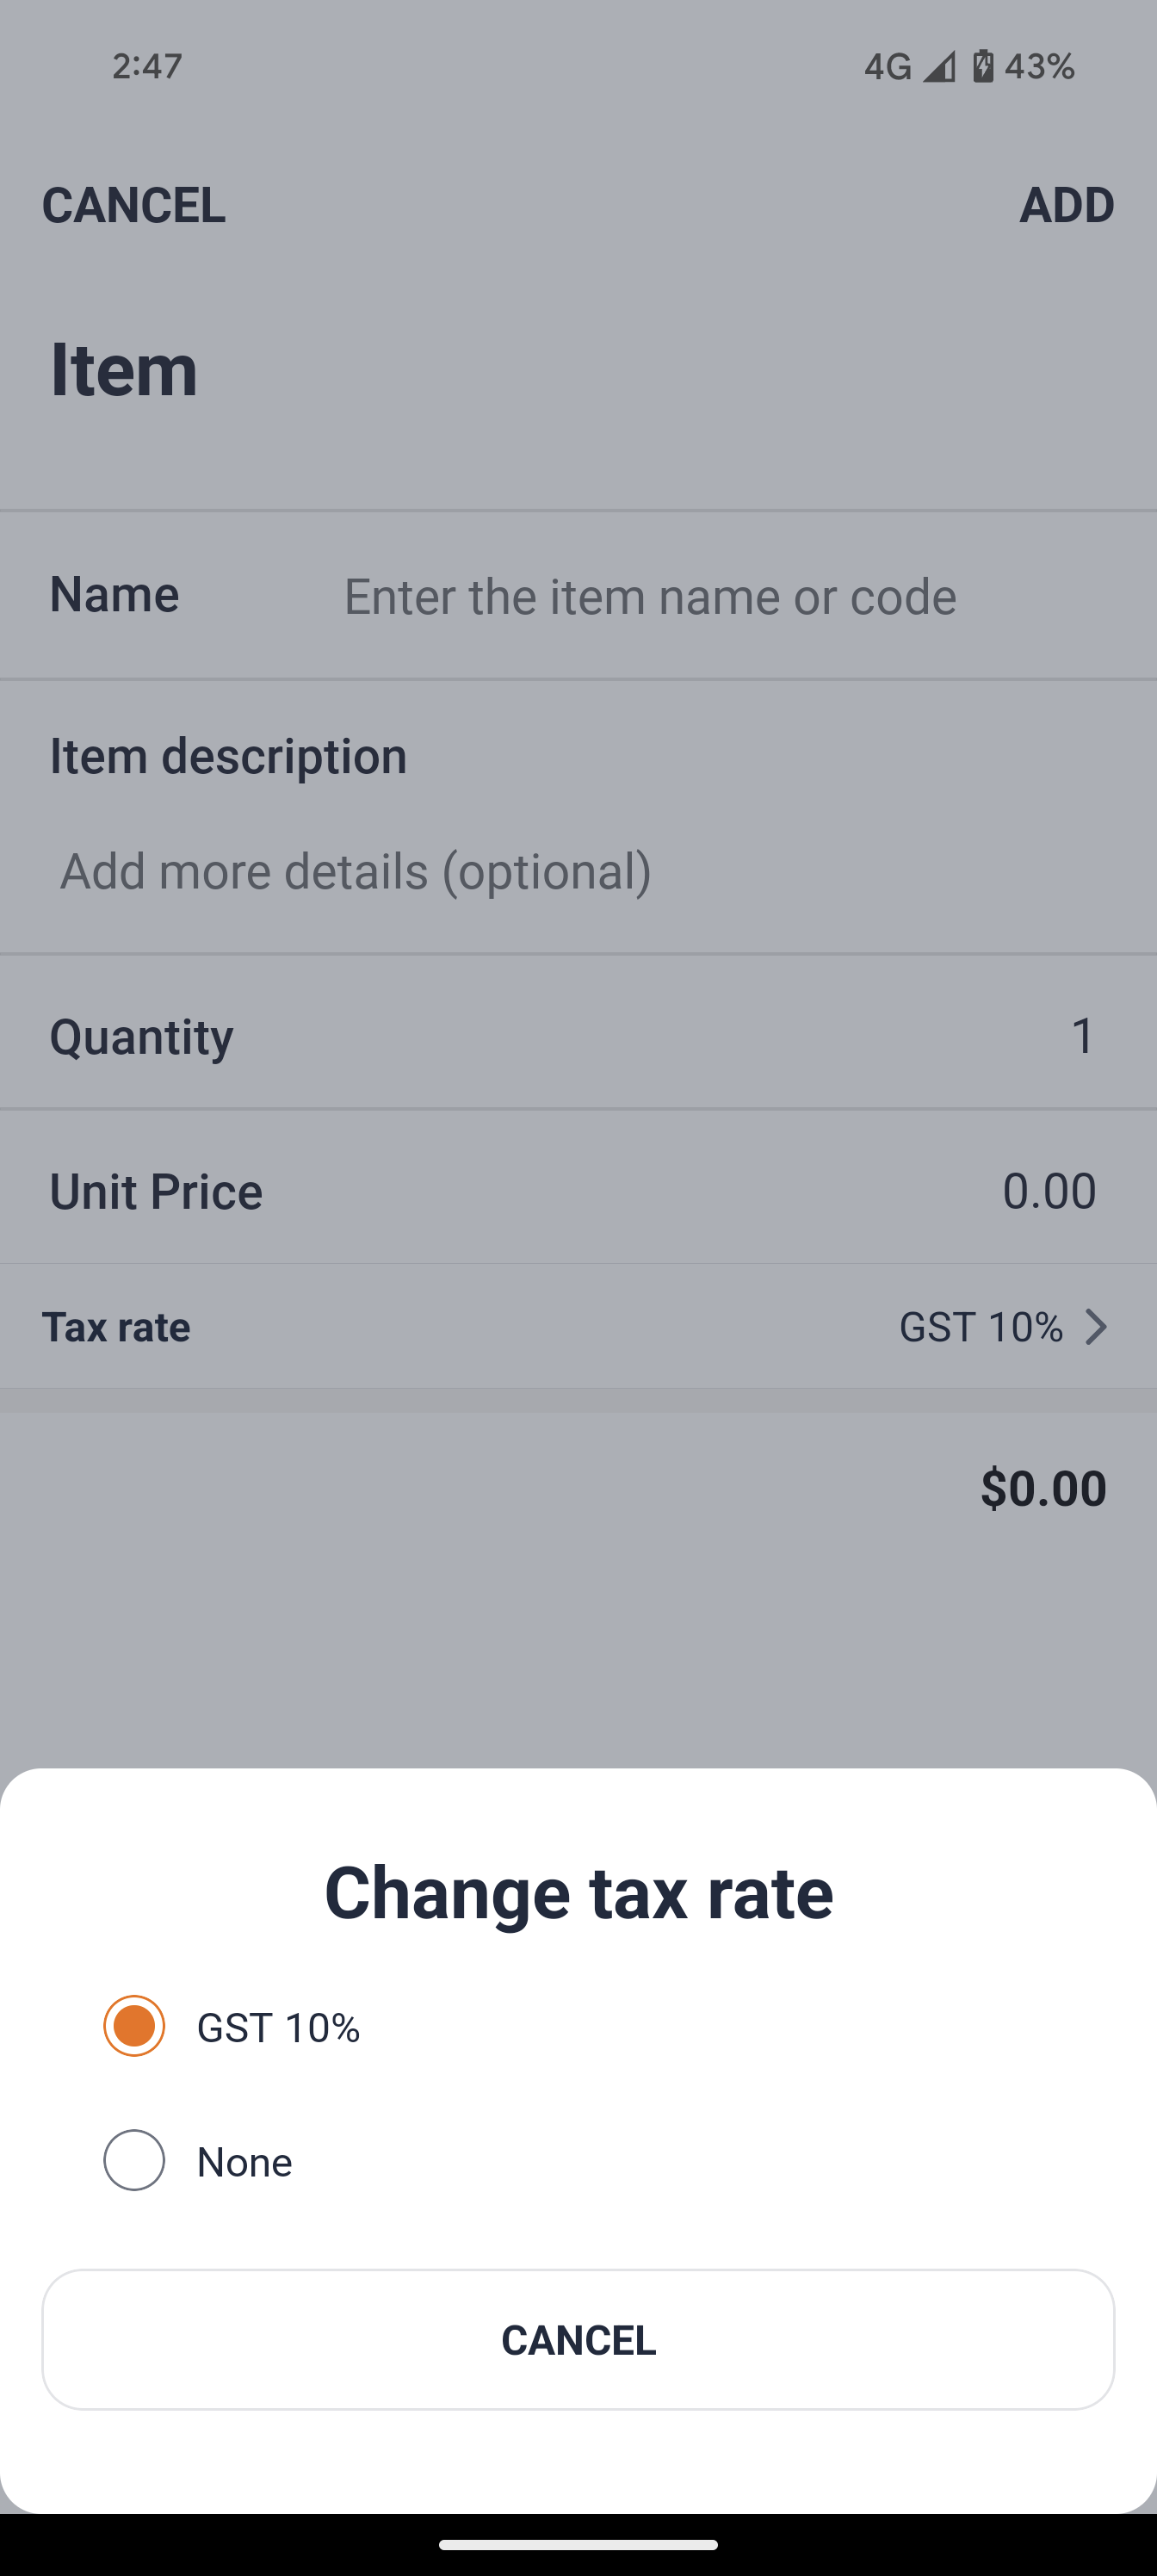
Task: Tap the clock showing 2:47
Action: (x=147, y=66)
